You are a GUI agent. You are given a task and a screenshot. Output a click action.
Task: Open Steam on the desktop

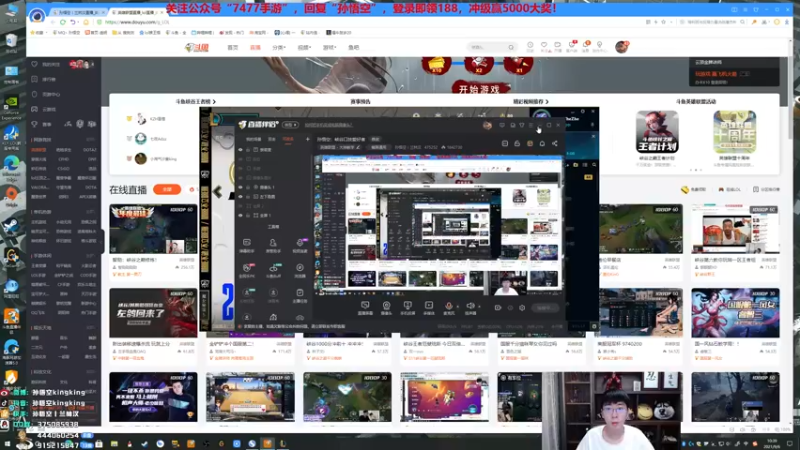[x=11, y=228]
